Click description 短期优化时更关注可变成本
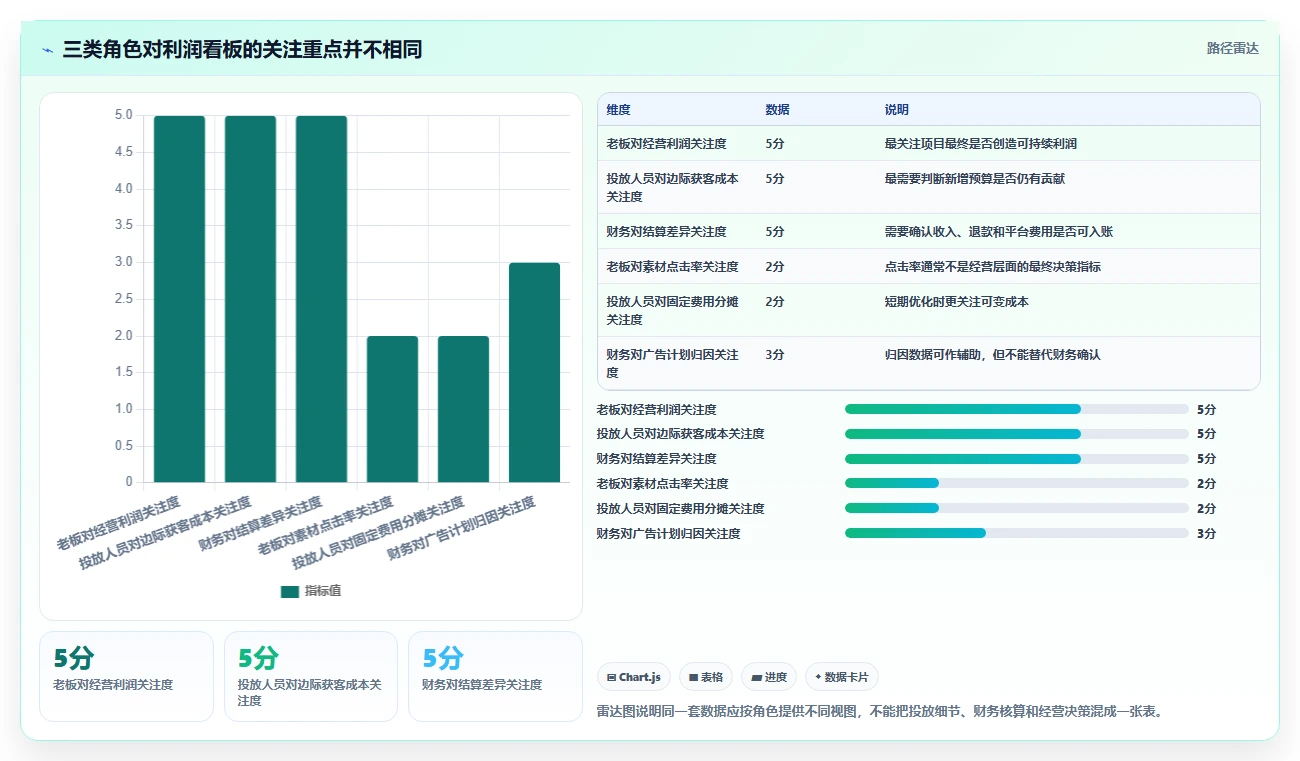Image resolution: width=1300 pixels, height=761 pixels. point(957,302)
